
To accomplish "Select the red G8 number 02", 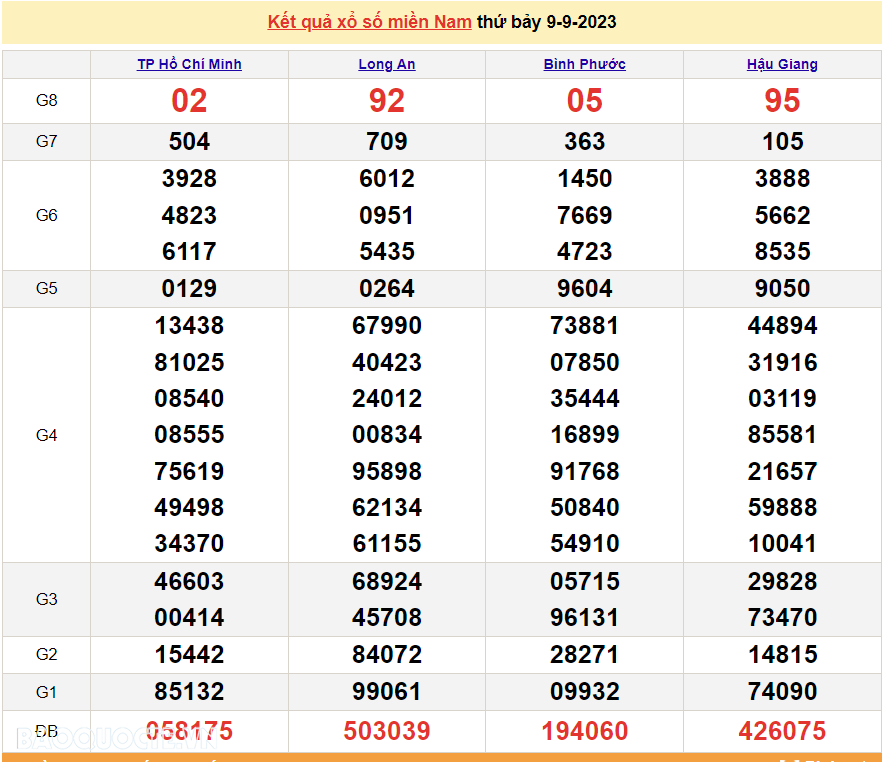I will [x=189, y=100].
